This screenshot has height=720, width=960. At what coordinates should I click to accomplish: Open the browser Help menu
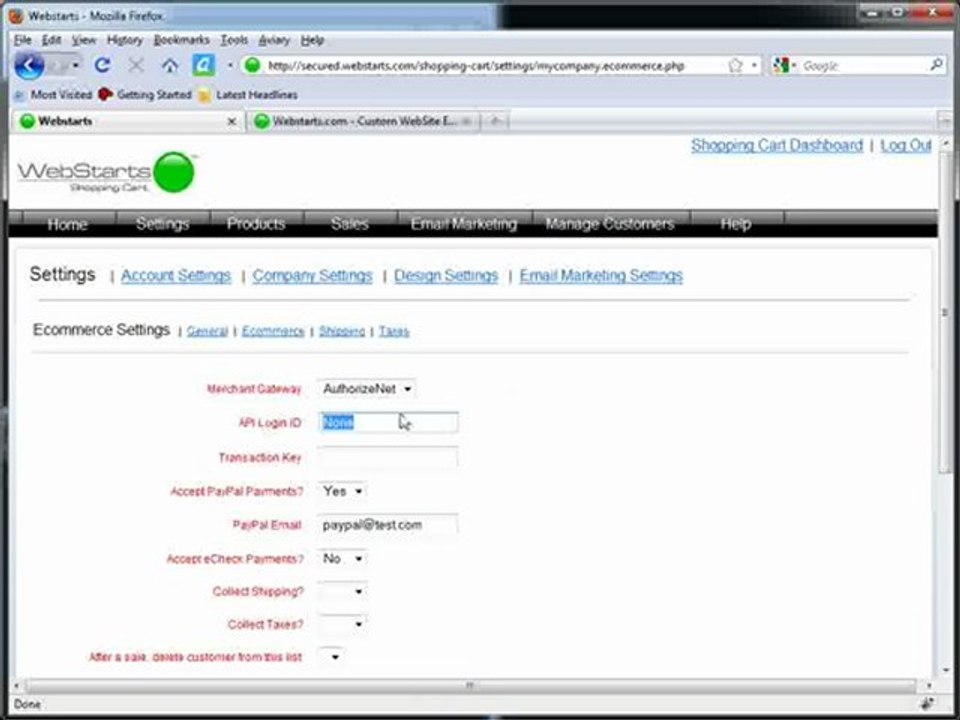pos(312,40)
